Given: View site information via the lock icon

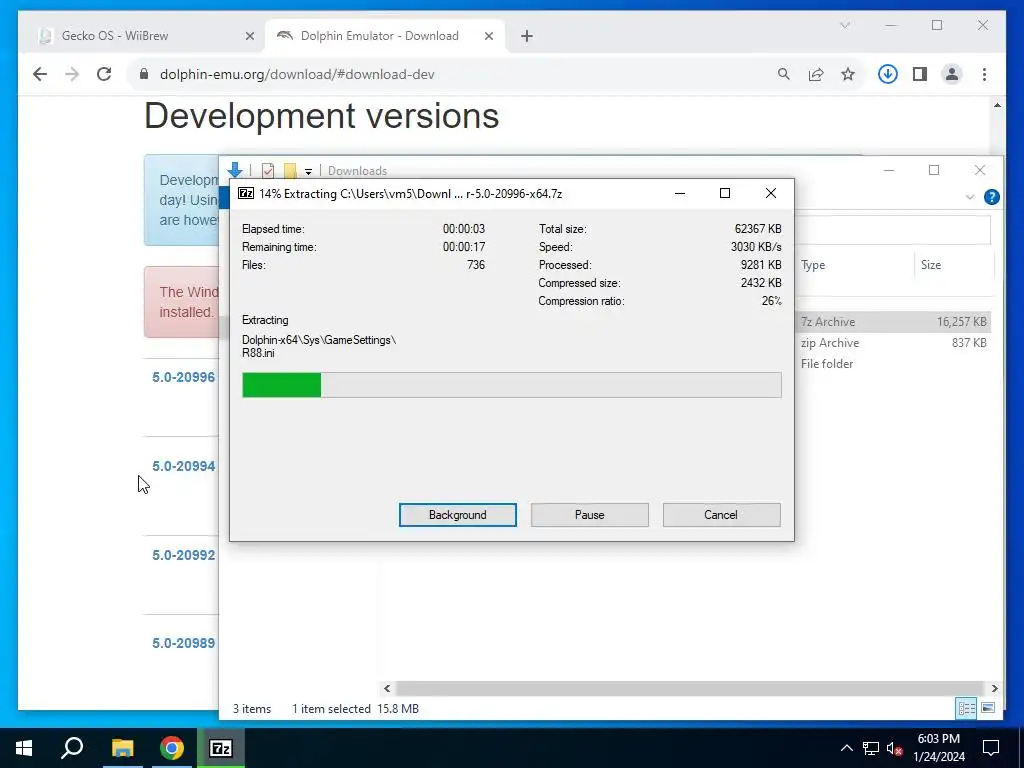Looking at the screenshot, I should [x=144, y=74].
